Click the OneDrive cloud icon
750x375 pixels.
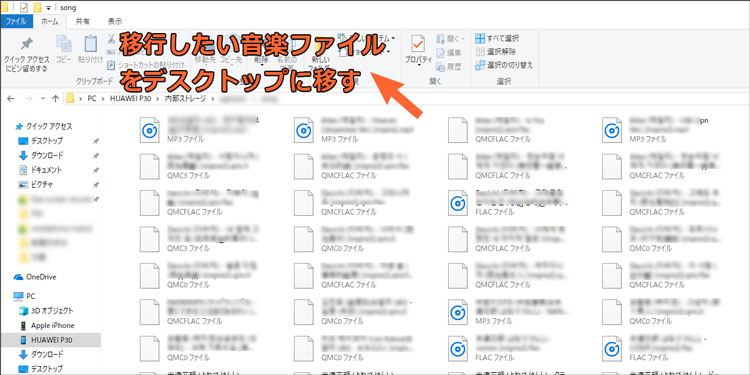(19, 277)
